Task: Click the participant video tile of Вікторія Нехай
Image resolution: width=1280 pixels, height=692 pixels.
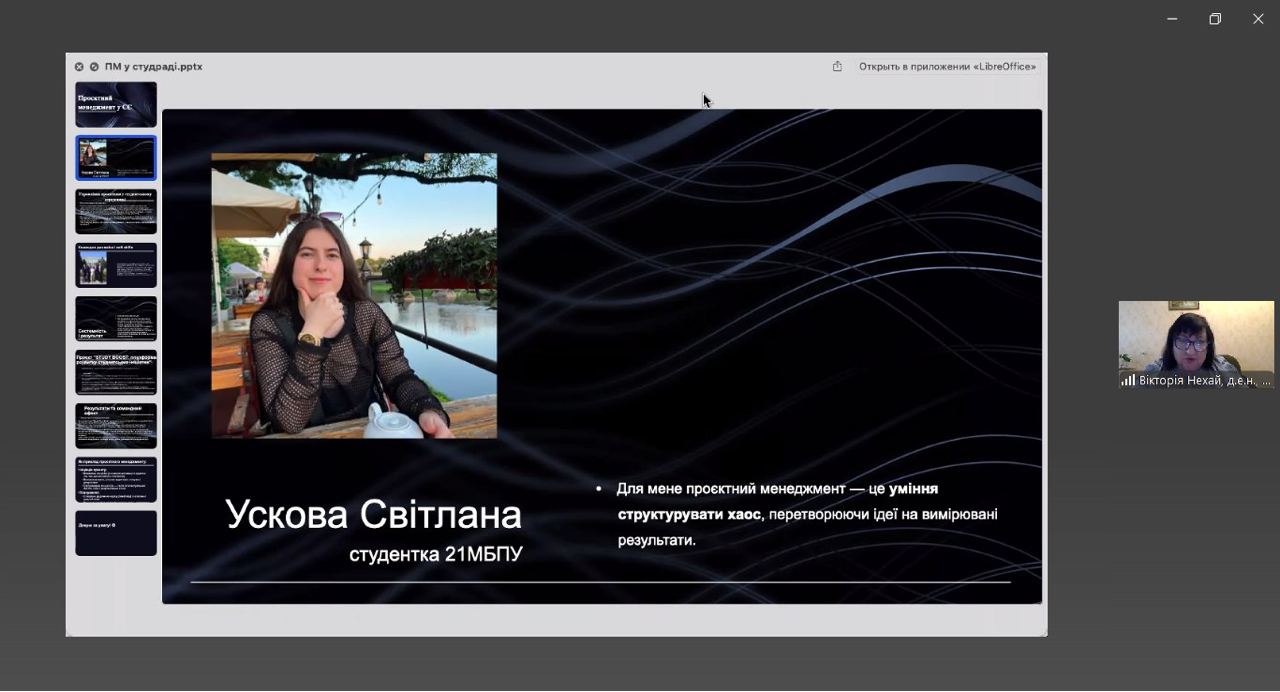Action: [1196, 344]
